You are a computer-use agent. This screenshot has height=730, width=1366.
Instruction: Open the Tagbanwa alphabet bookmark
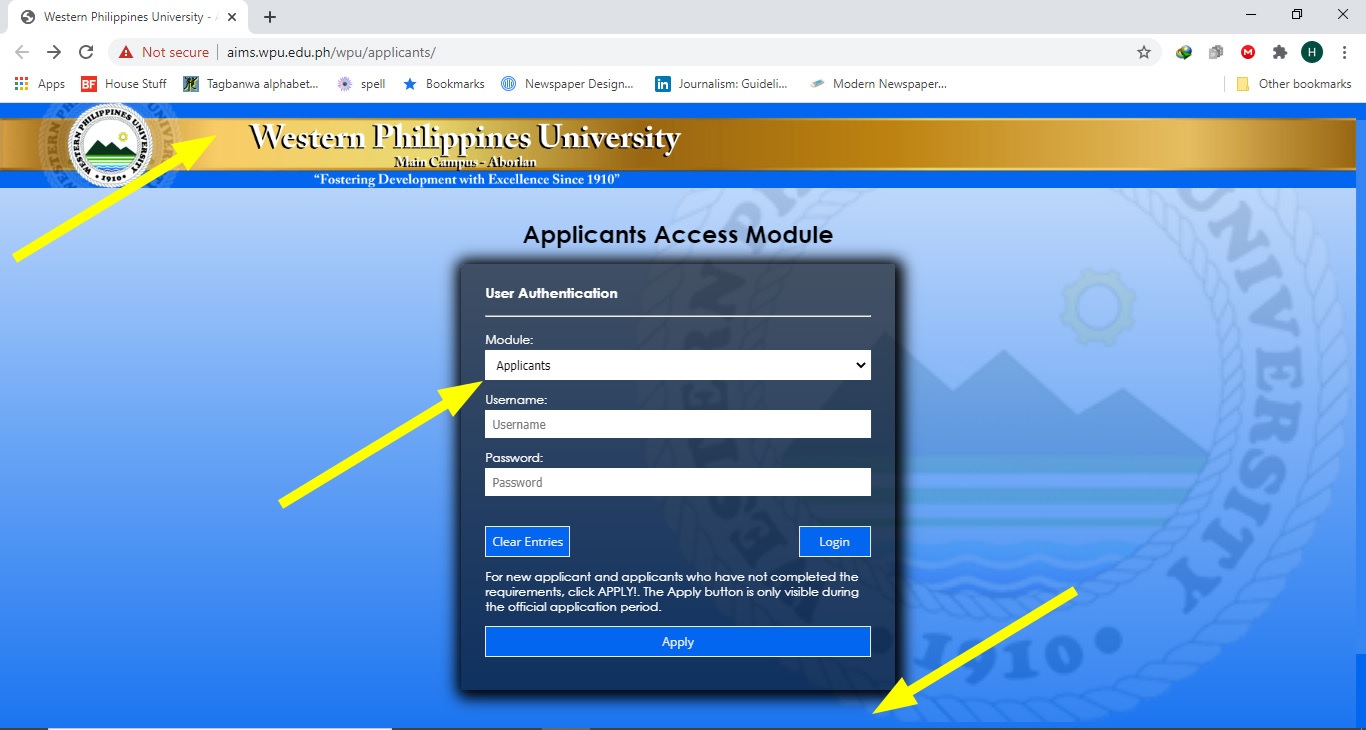(251, 84)
